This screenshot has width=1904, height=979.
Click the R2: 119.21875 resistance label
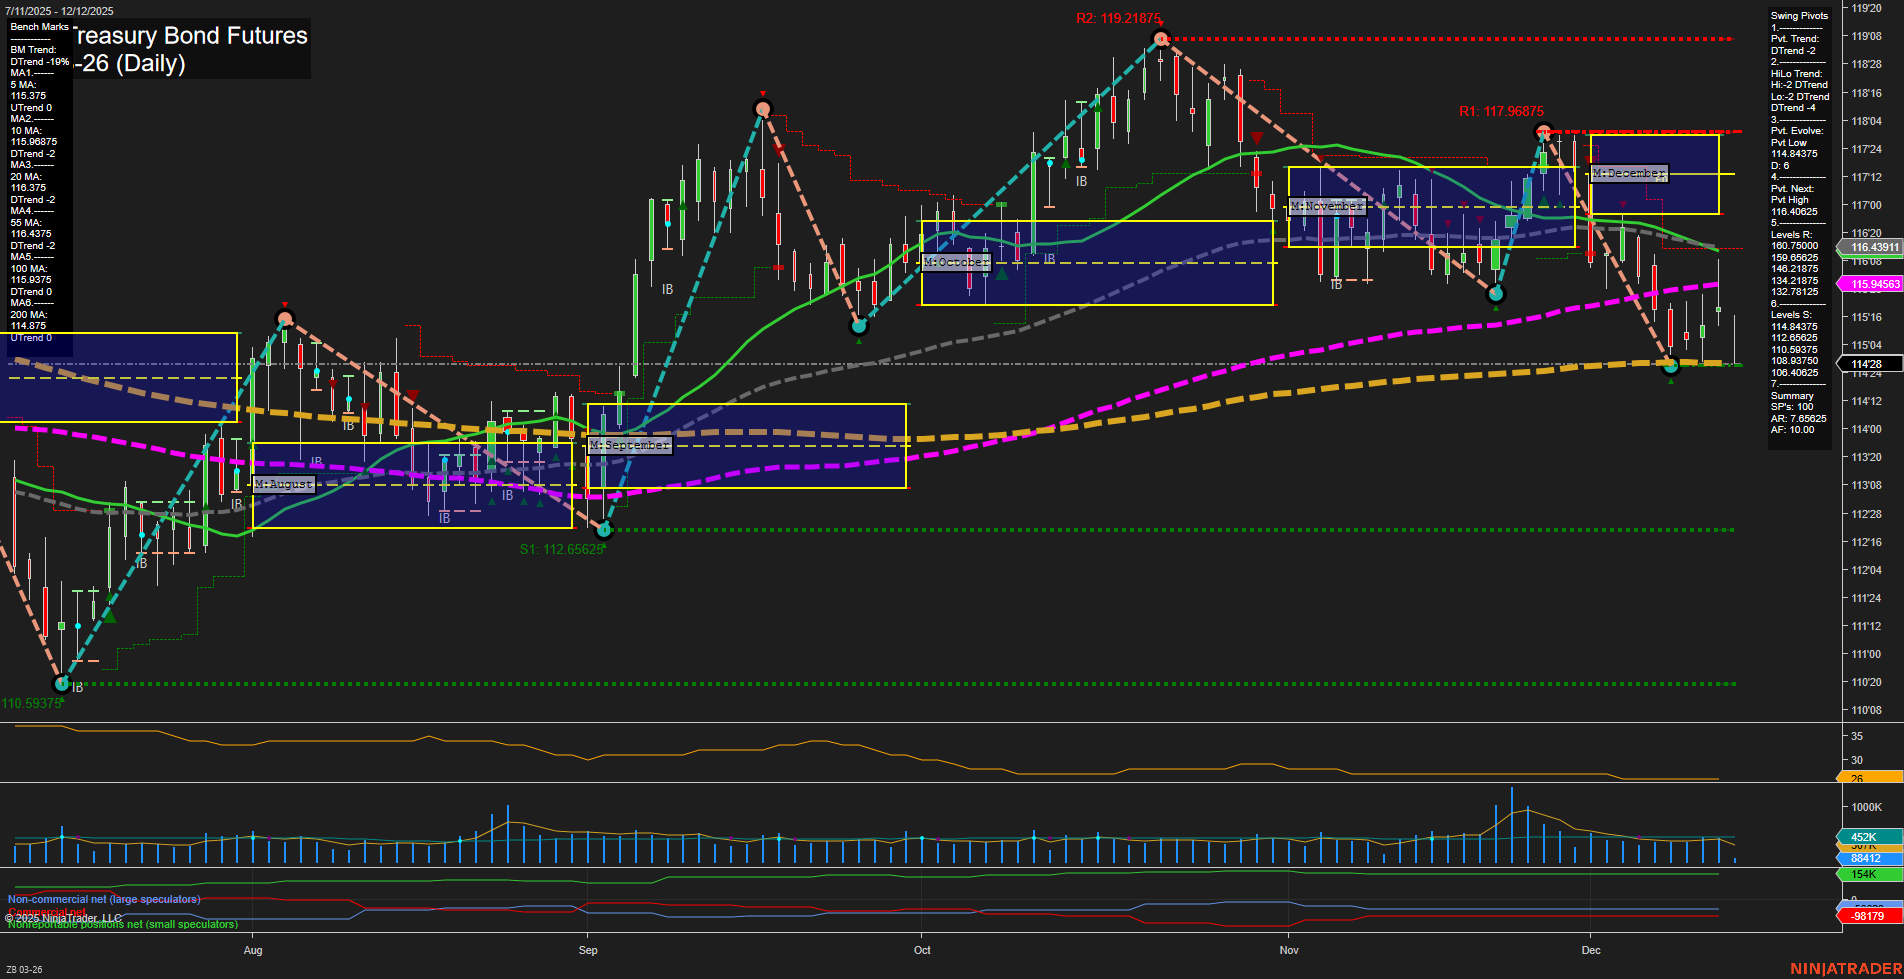click(1118, 17)
